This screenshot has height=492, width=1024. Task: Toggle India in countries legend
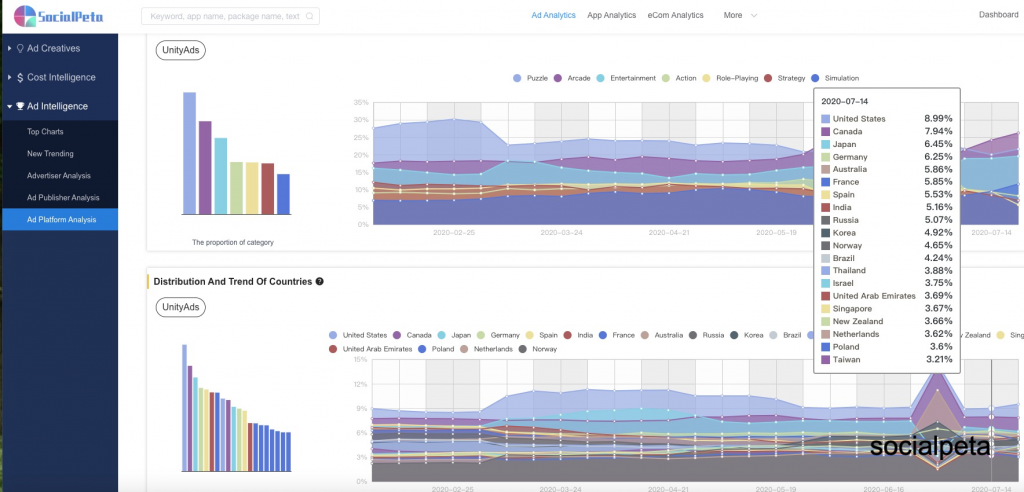tap(578, 335)
